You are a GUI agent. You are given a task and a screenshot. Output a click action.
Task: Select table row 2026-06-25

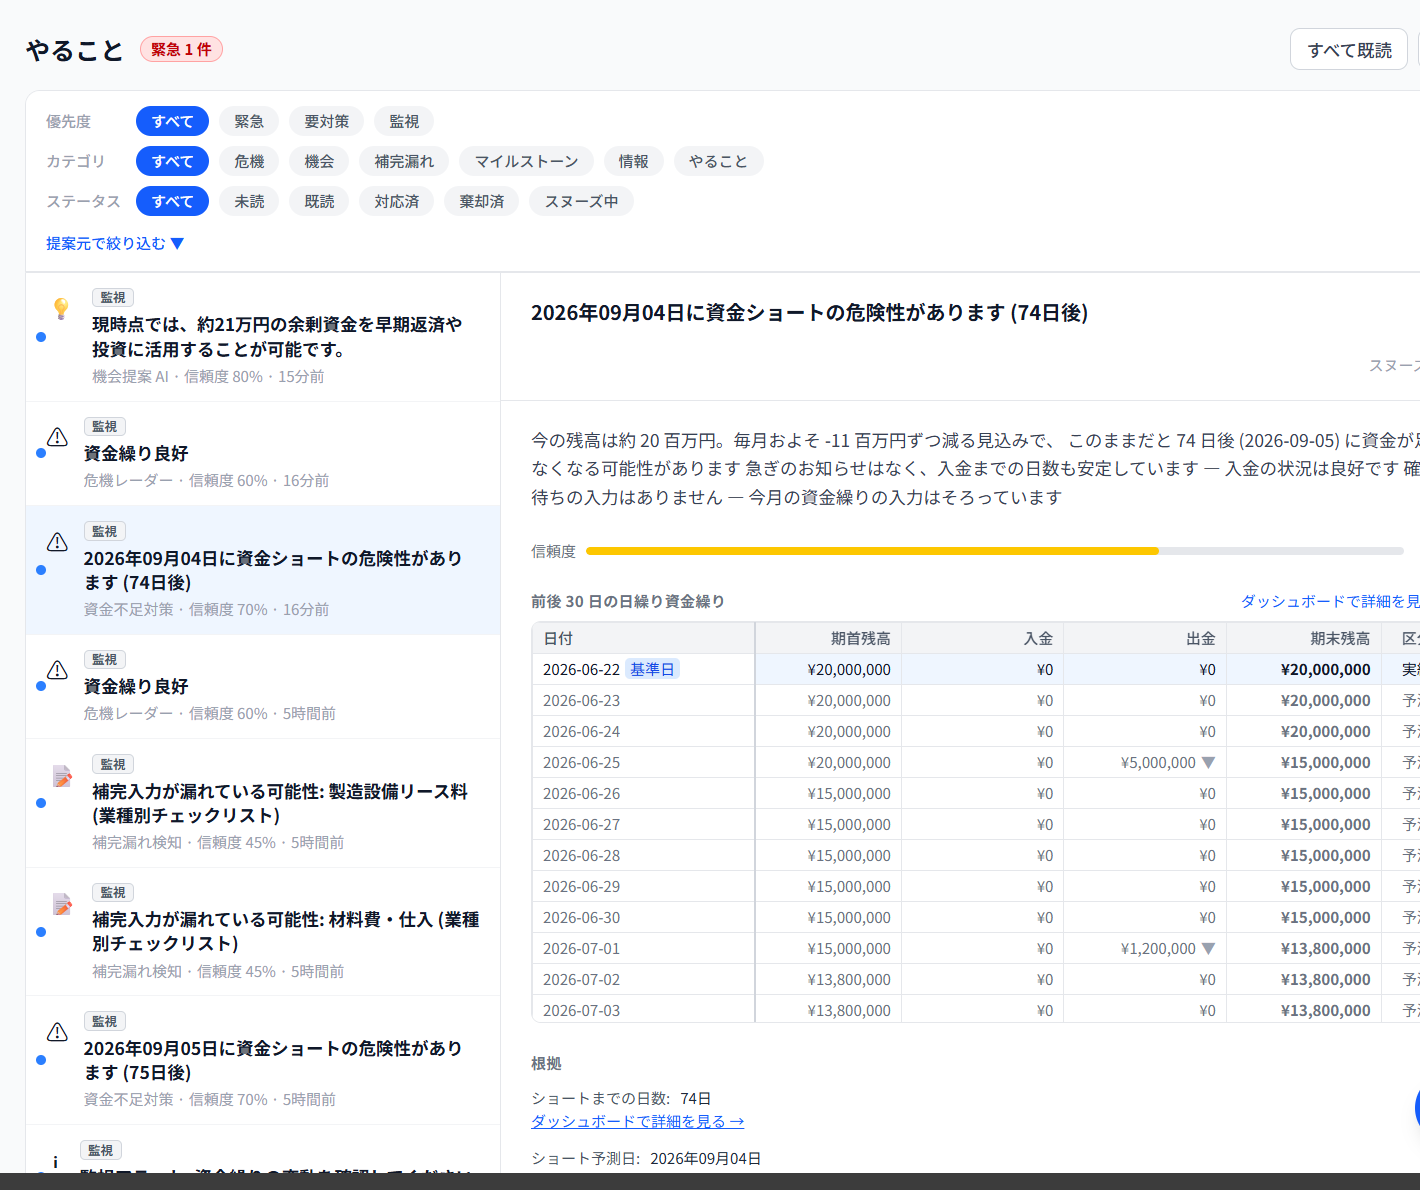[x=976, y=762]
